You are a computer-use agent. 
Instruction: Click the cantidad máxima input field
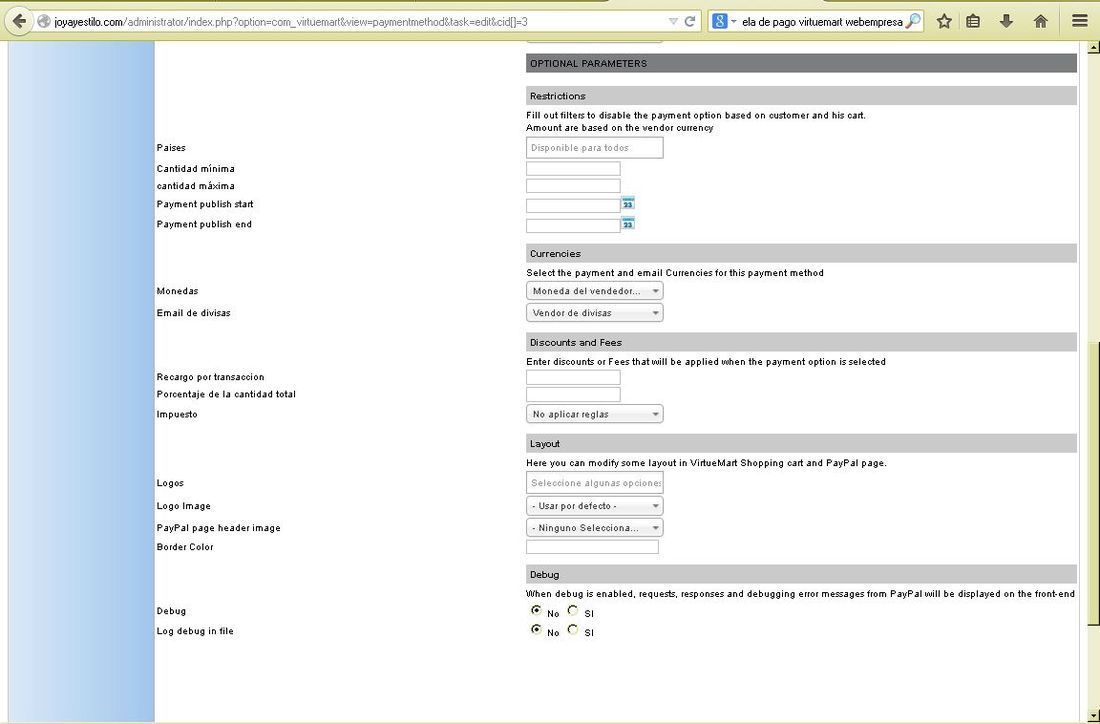573,186
